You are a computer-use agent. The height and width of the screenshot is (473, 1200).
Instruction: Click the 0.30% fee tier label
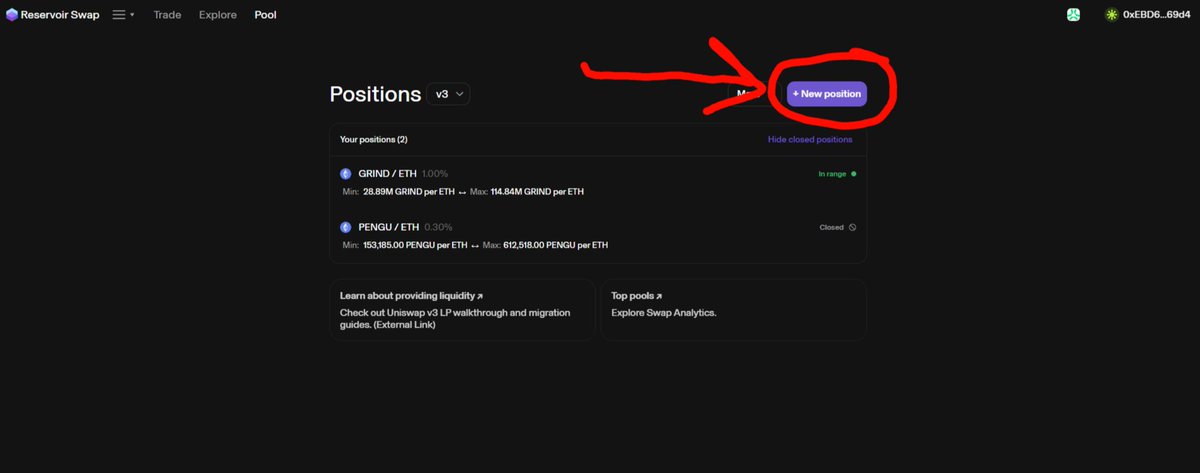point(438,227)
